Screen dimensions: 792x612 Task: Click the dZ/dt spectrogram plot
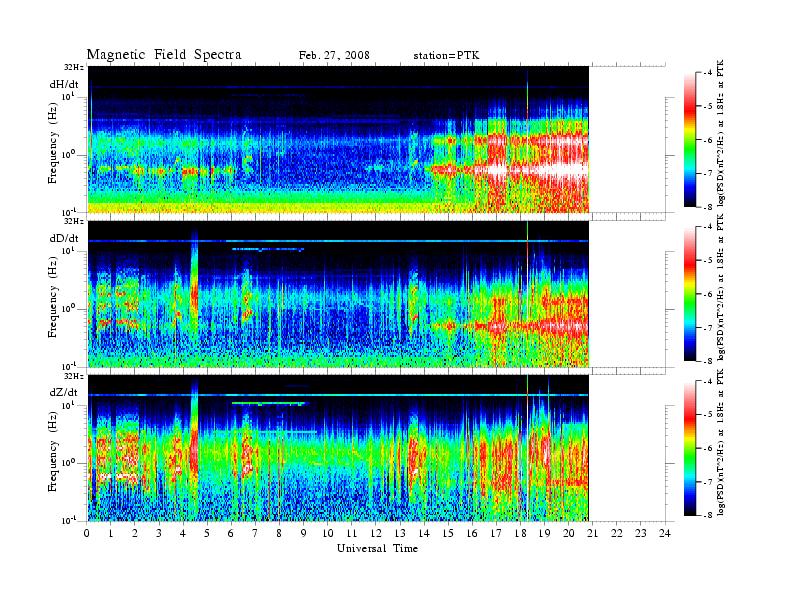(338, 448)
